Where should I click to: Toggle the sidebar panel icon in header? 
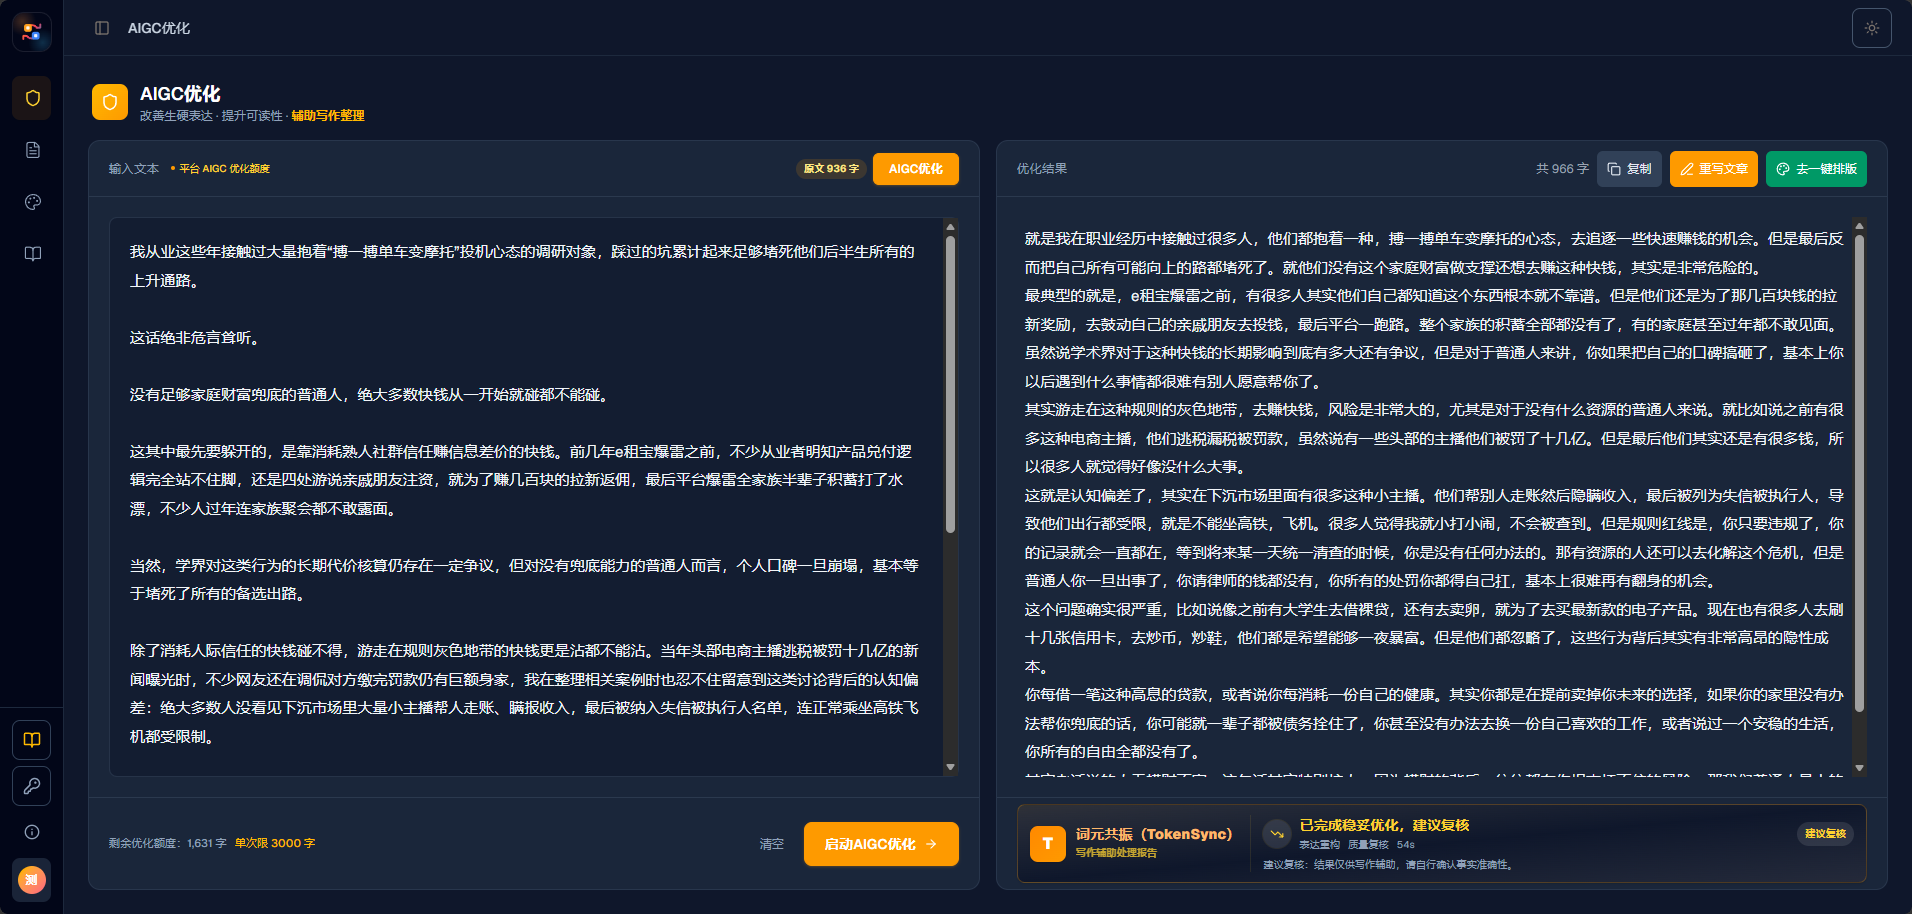pos(102,28)
